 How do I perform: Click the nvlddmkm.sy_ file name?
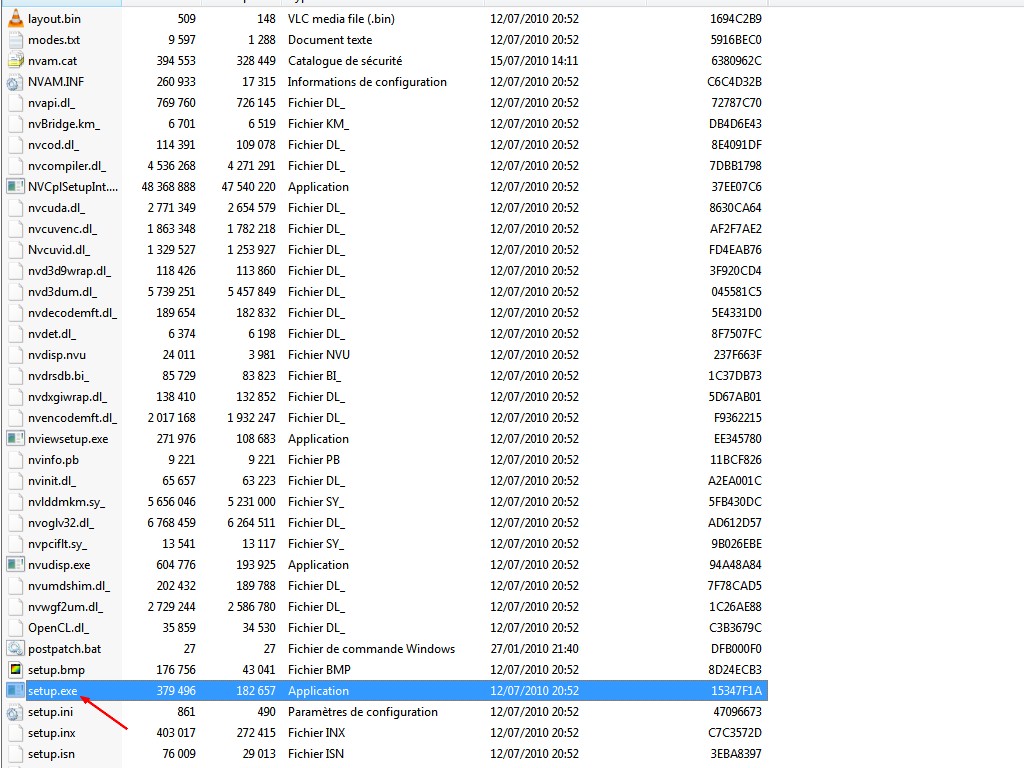pyautogui.click(x=66, y=502)
